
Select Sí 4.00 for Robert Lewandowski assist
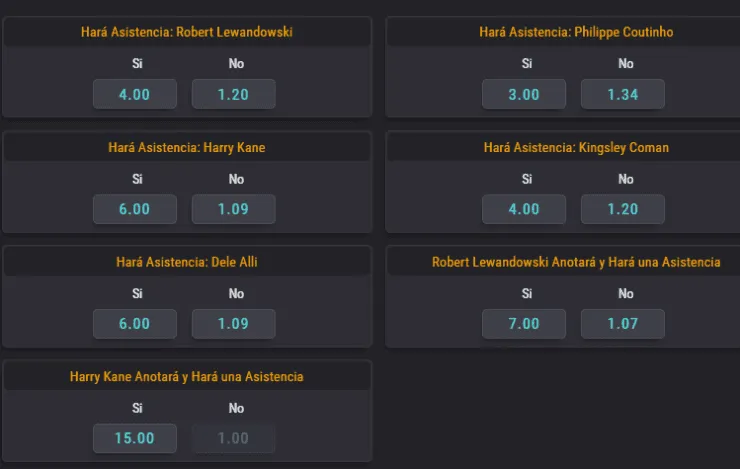pyautogui.click(x=134, y=94)
